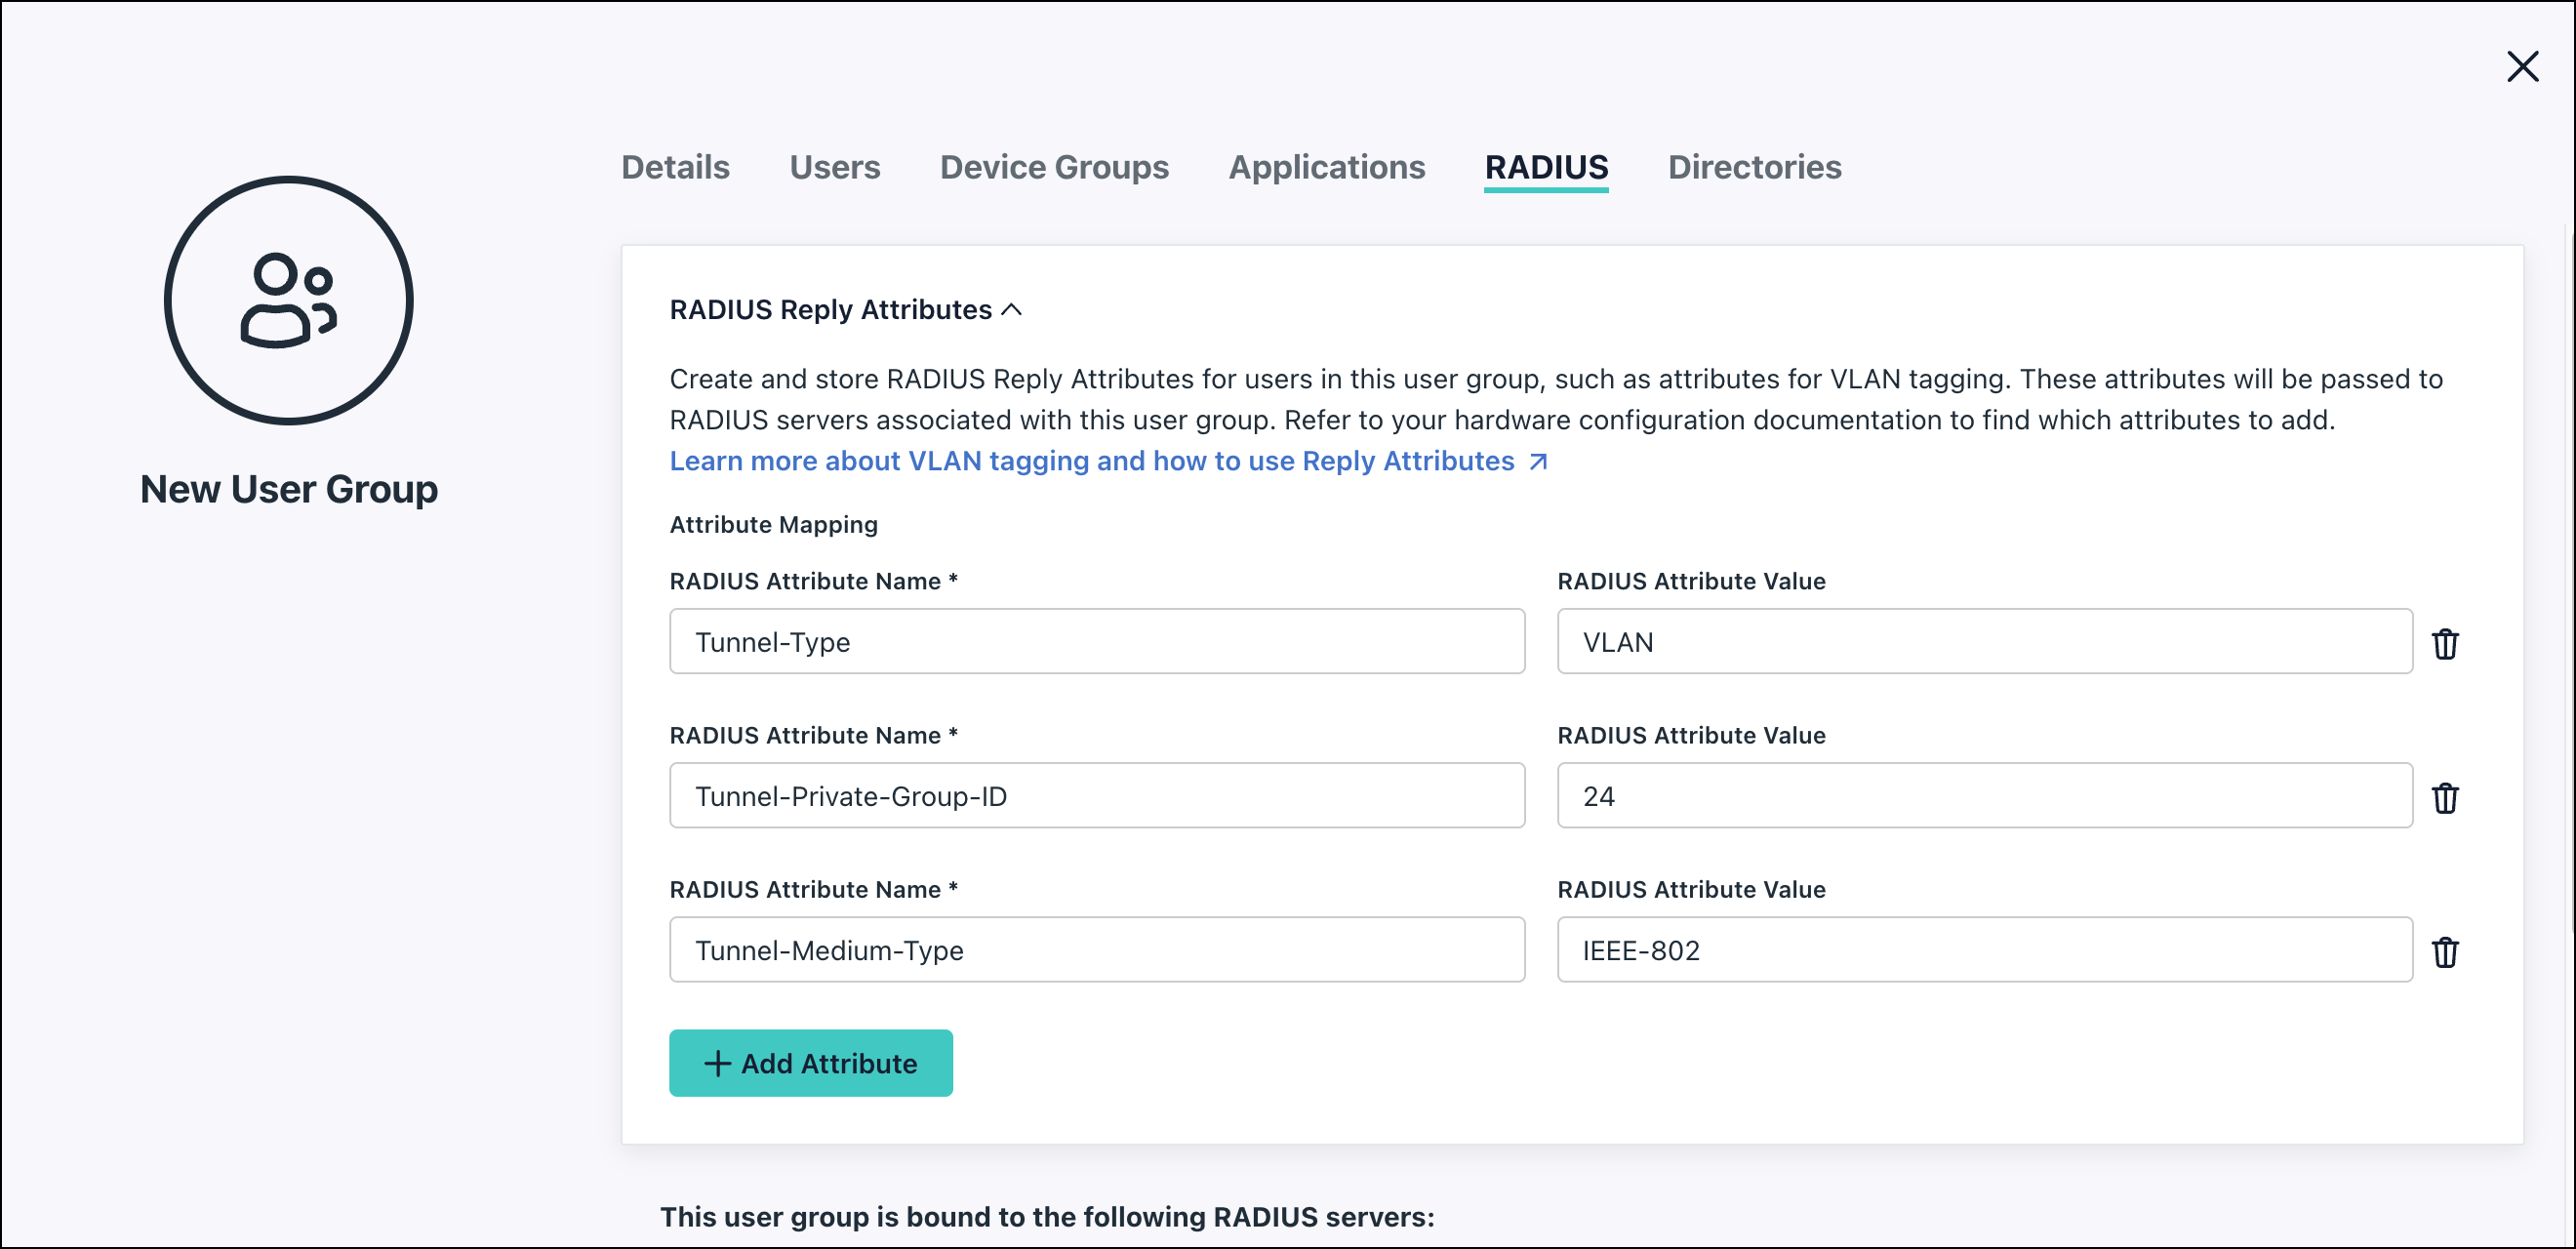Viewport: 2576px width, 1249px height.
Task: Click the IEEE-802 attribute value field
Action: pyautogui.click(x=1984, y=950)
